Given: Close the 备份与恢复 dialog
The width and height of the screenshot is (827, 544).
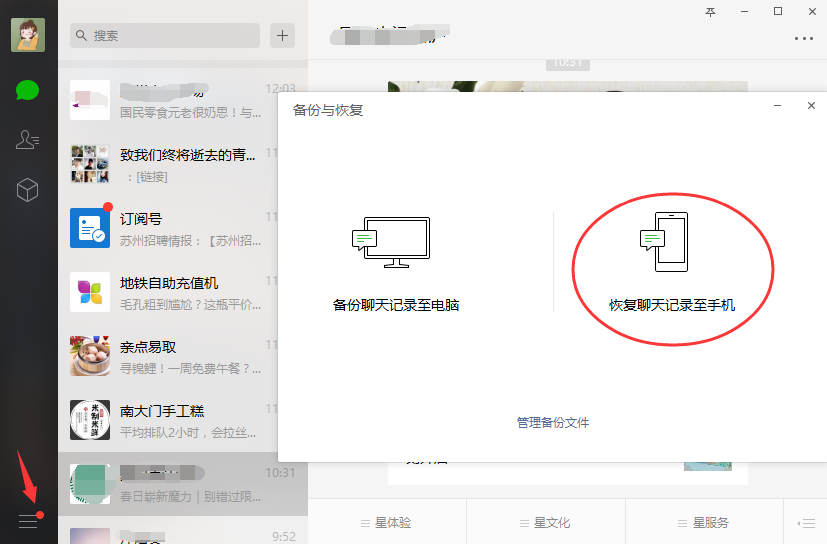Looking at the screenshot, I should [811, 106].
